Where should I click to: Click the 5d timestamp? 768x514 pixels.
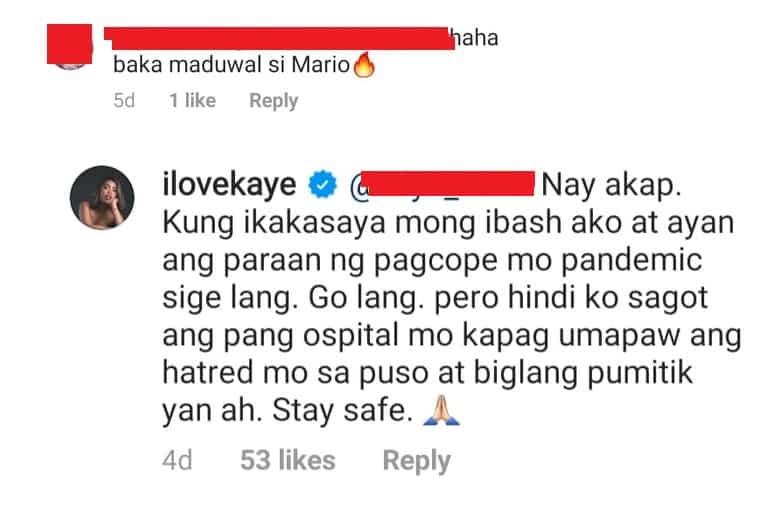(x=124, y=100)
